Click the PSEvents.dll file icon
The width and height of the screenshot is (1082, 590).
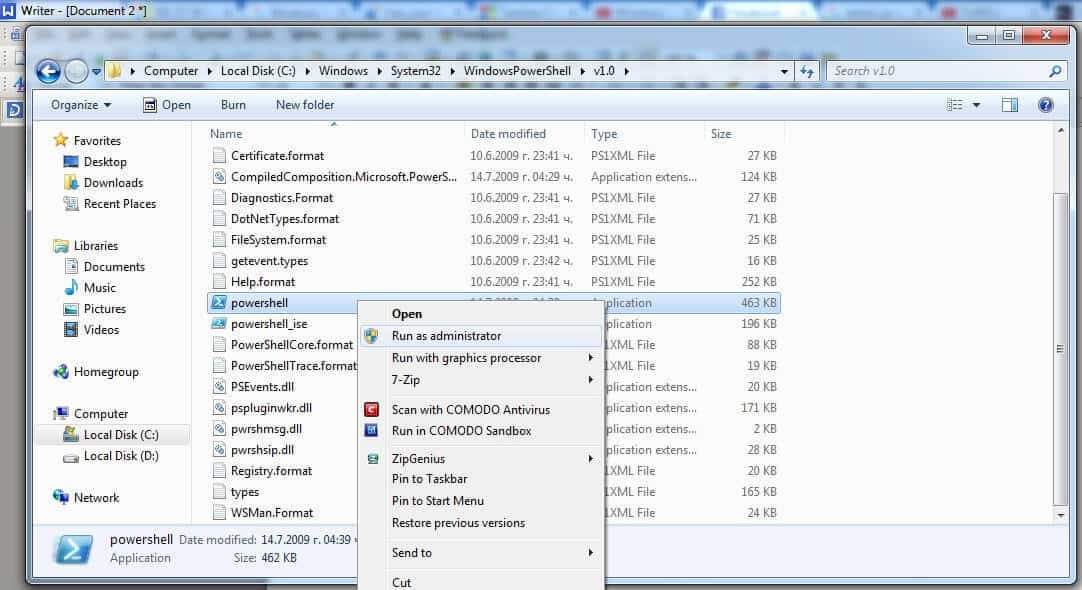coord(219,386)
